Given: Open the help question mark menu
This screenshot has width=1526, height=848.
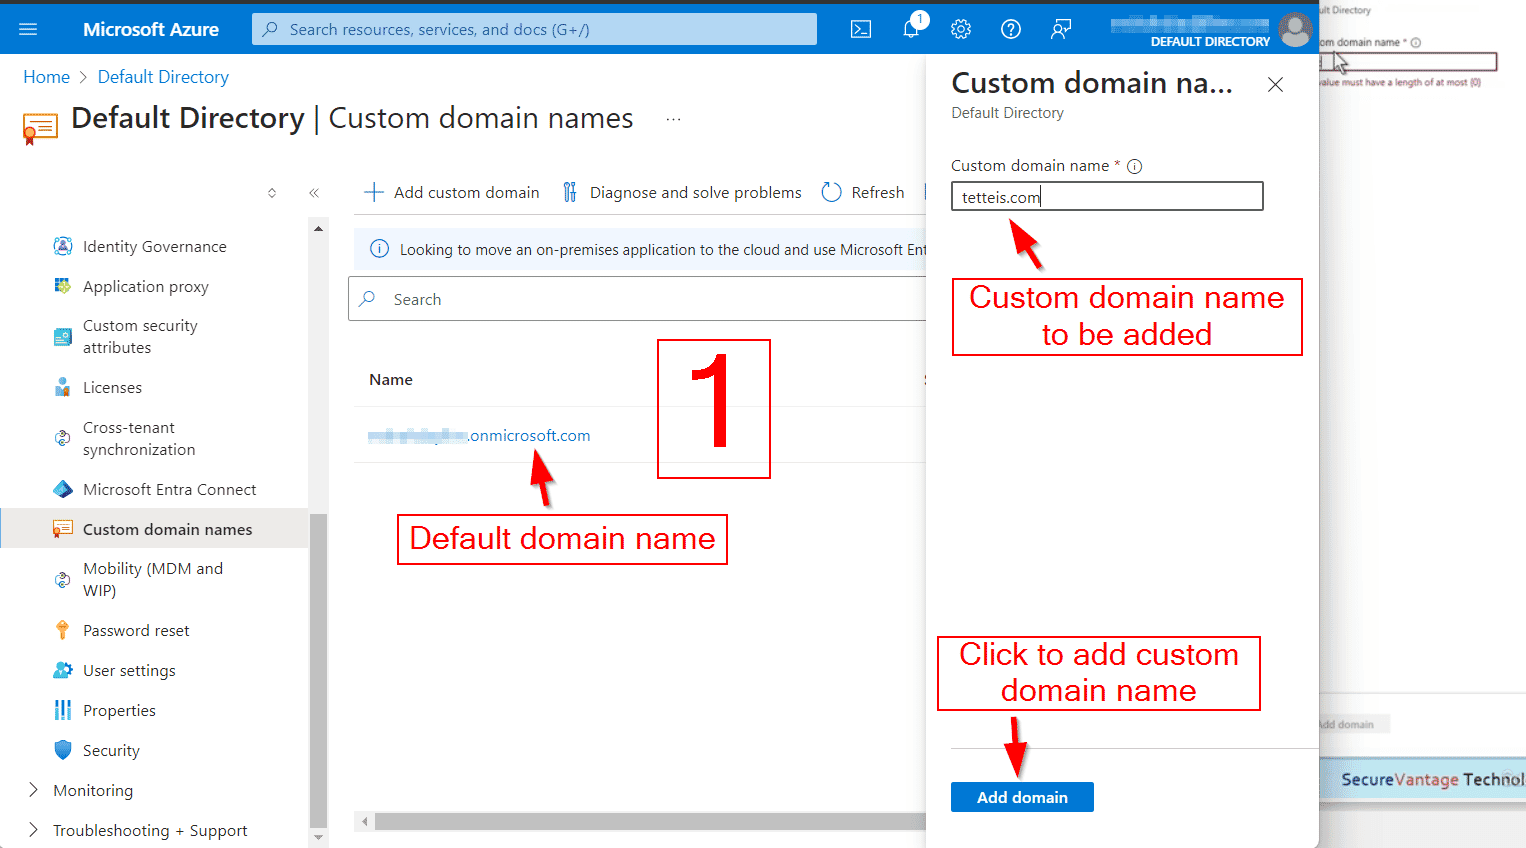Looking at the screenshot, I should pos(1011,29).
